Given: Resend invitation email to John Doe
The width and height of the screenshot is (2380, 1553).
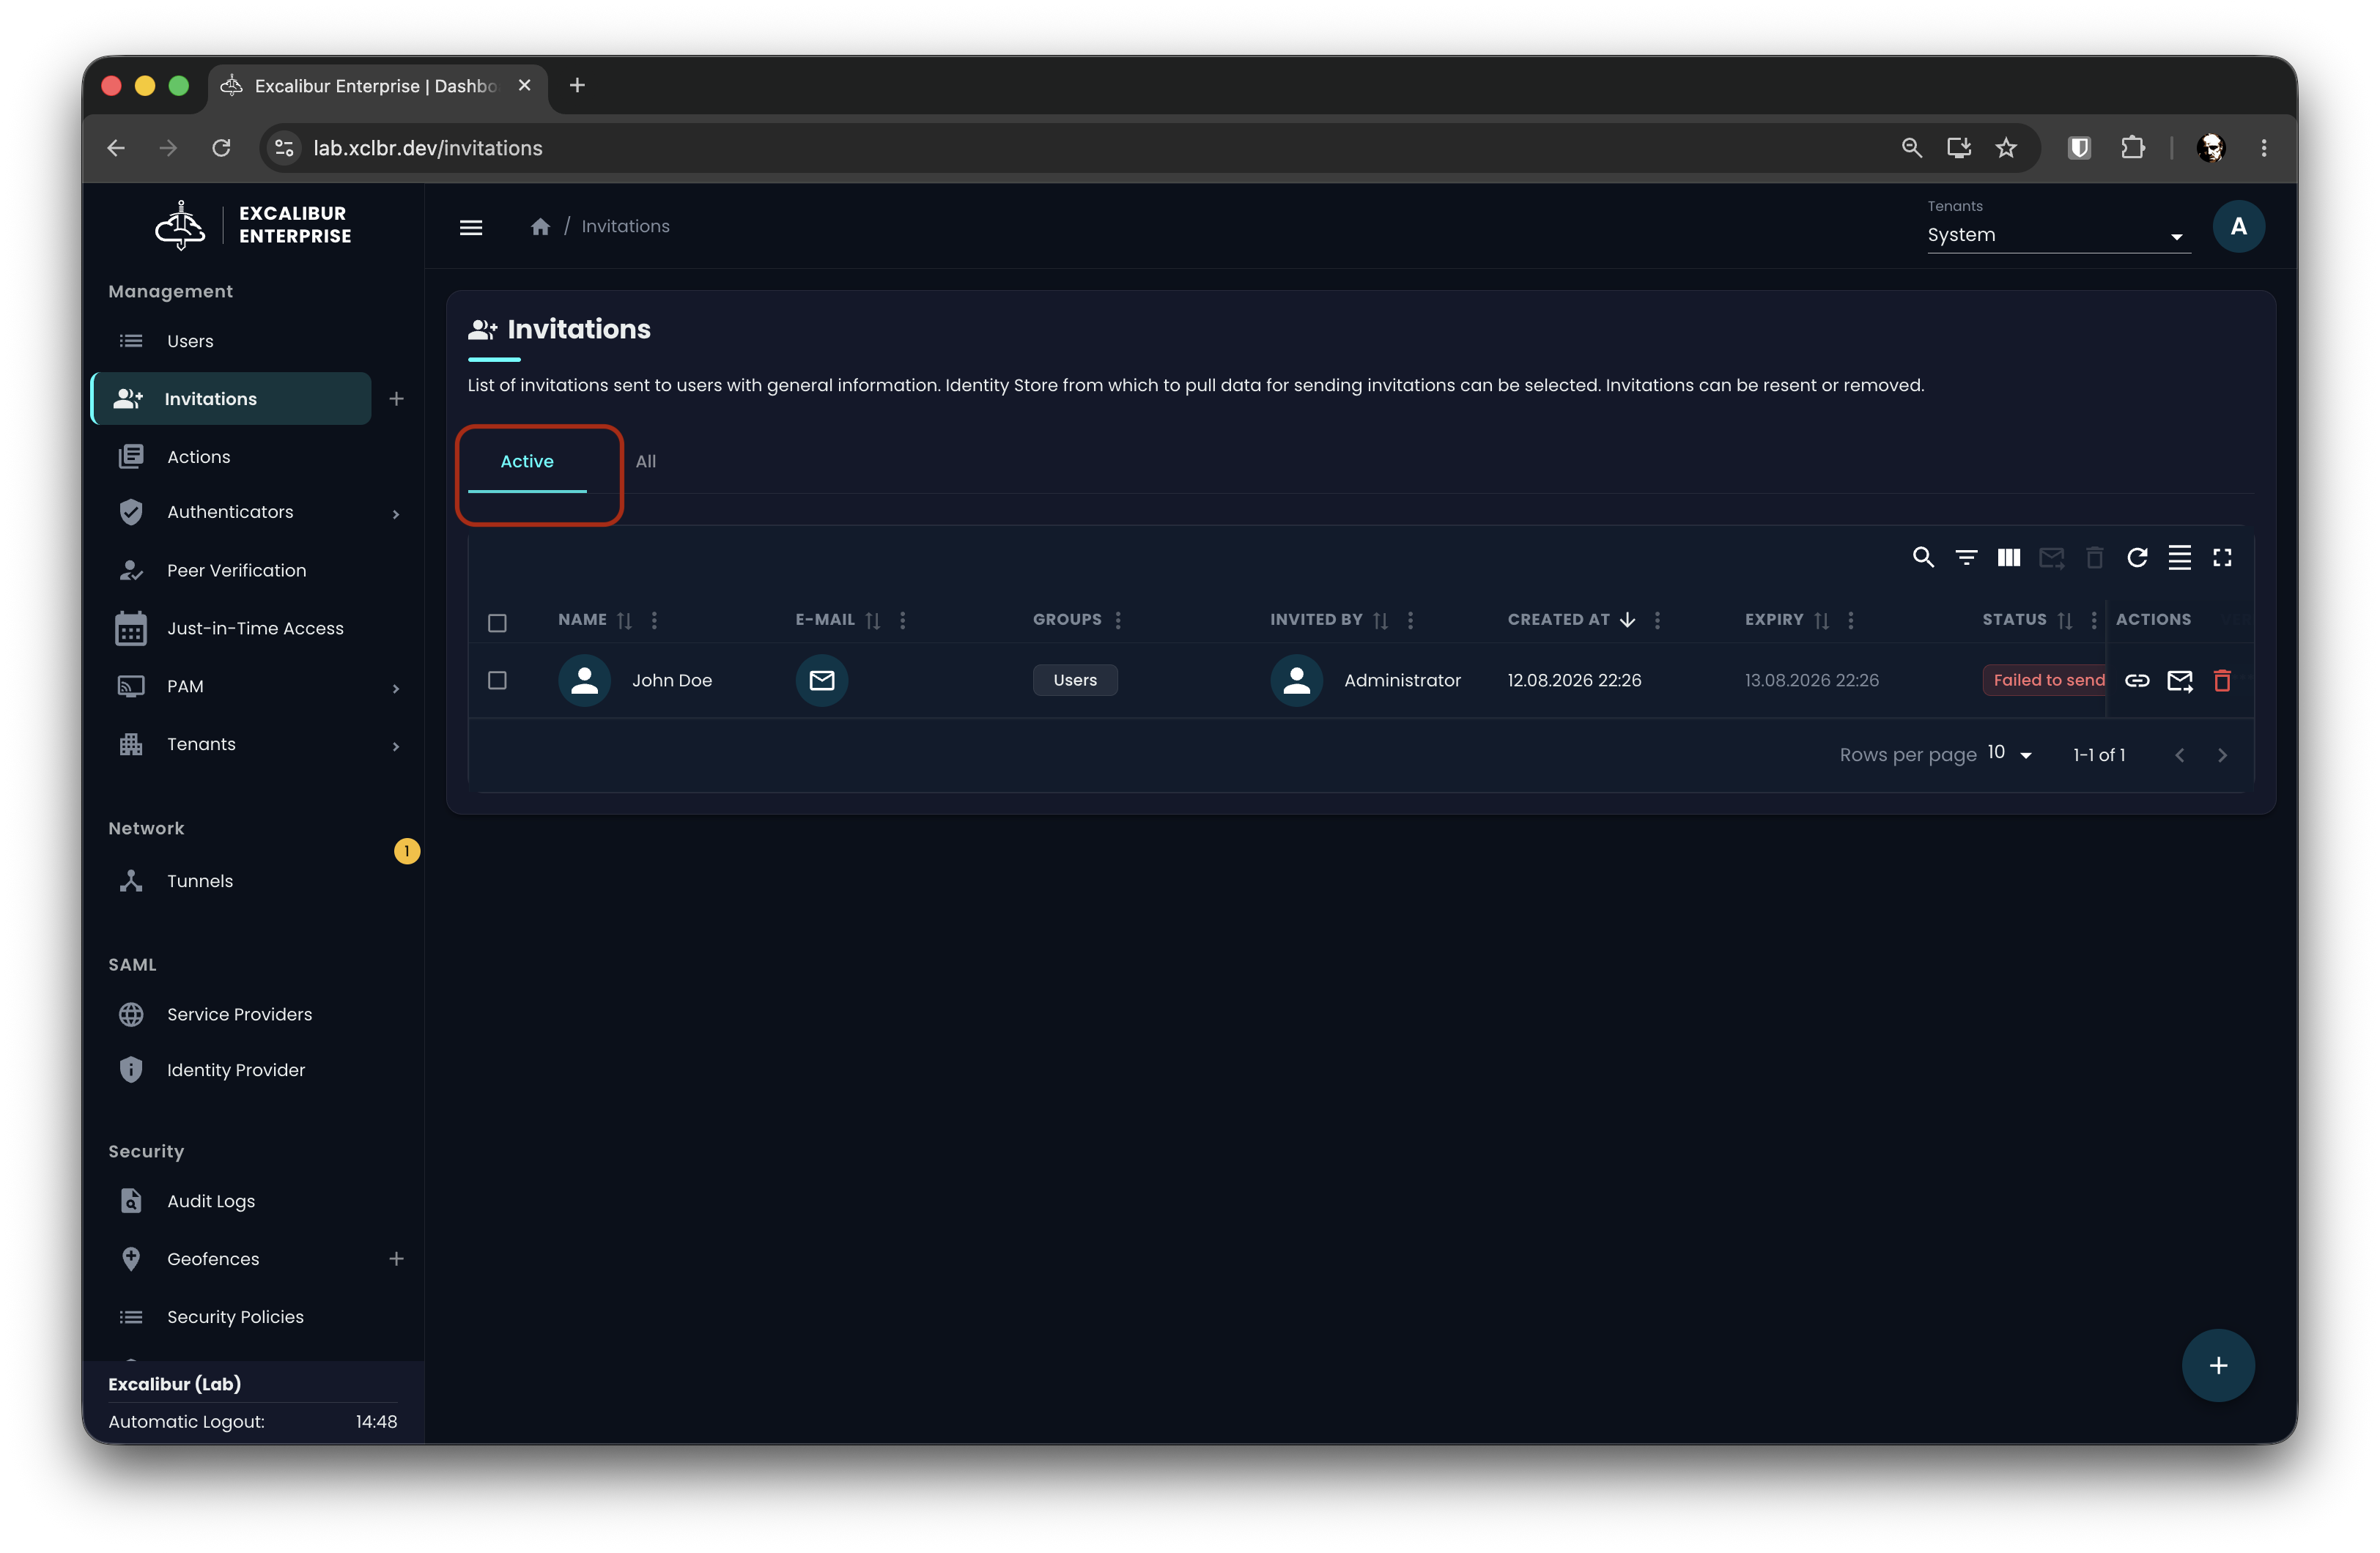Looking at the screenshot, I should tap(2180, 680).
